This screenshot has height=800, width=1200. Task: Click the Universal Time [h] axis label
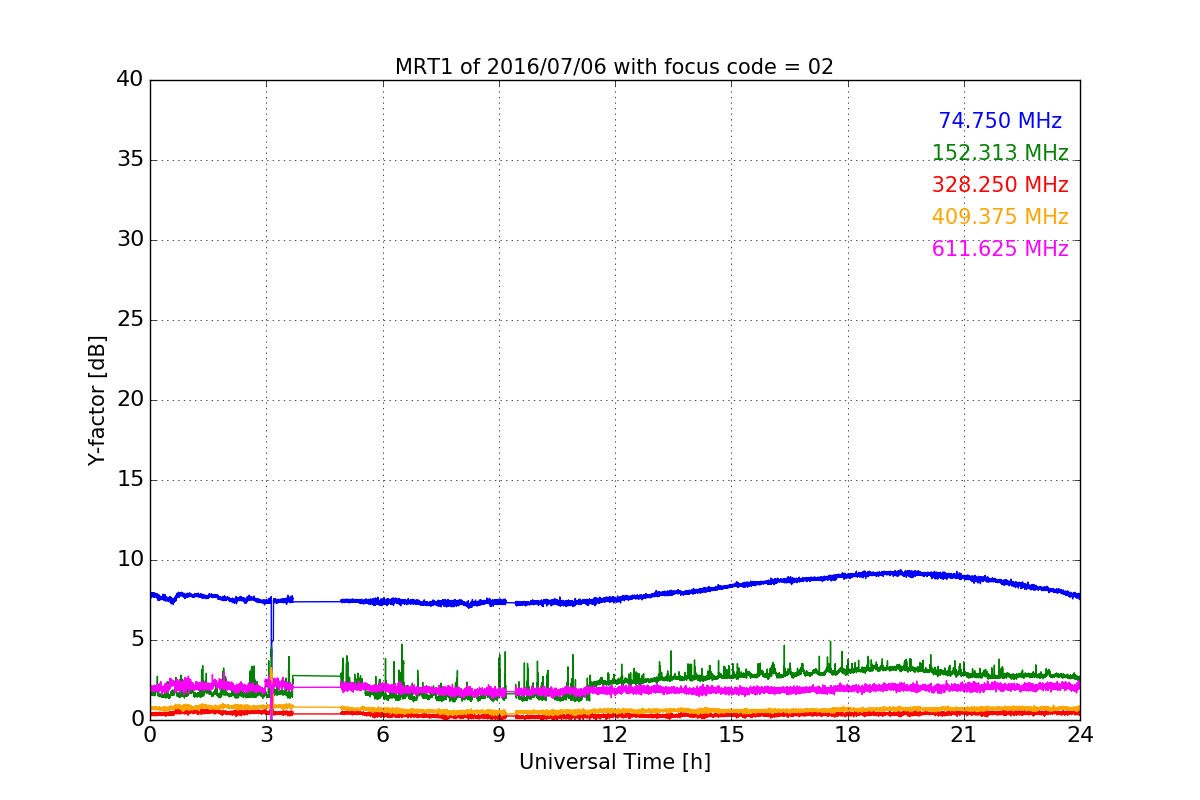[614, 762]
